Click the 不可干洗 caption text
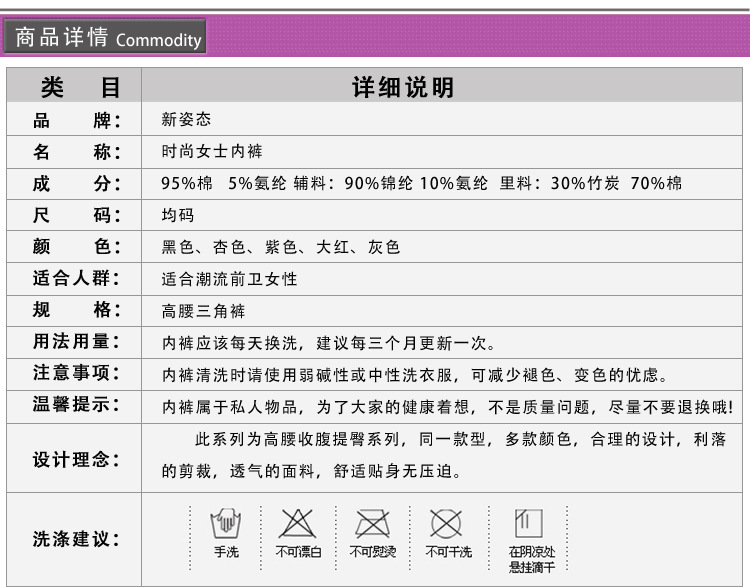 (449, 552)
